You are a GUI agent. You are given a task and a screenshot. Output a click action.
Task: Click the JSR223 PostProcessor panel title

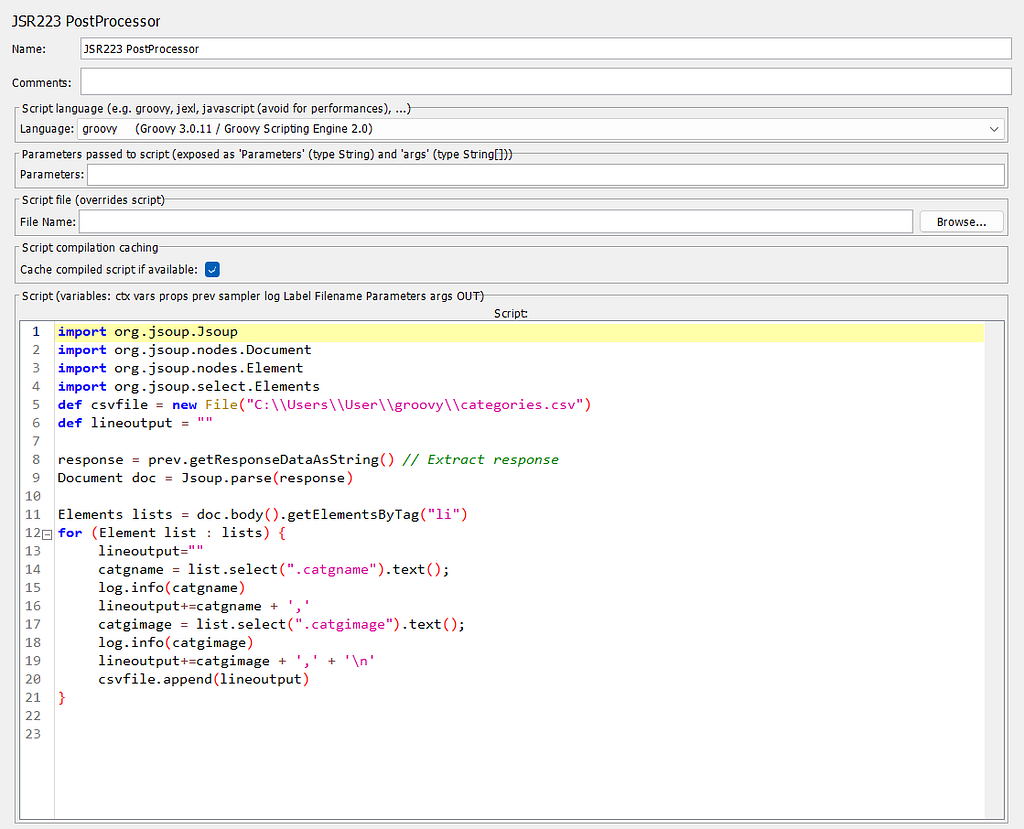pos(86,21)
